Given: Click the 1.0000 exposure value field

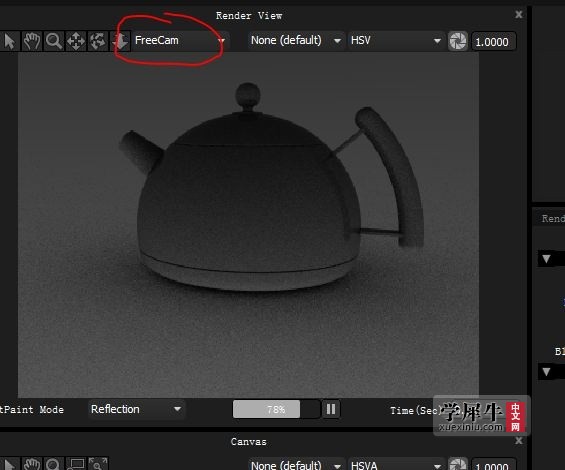Looking at the screenshot, I should coord(493,42).
